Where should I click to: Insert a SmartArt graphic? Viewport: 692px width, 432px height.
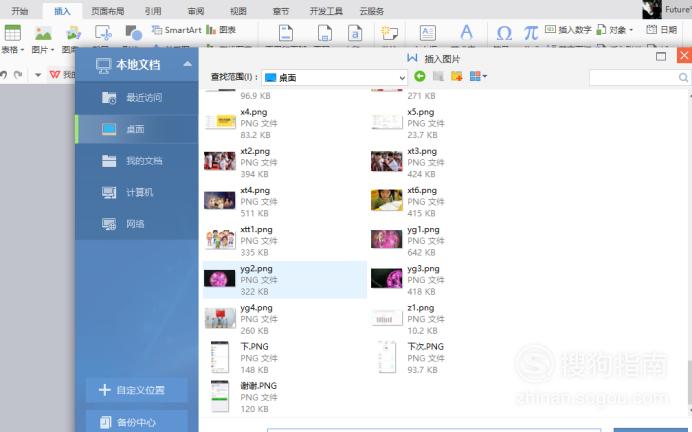(x=177, y=30)
